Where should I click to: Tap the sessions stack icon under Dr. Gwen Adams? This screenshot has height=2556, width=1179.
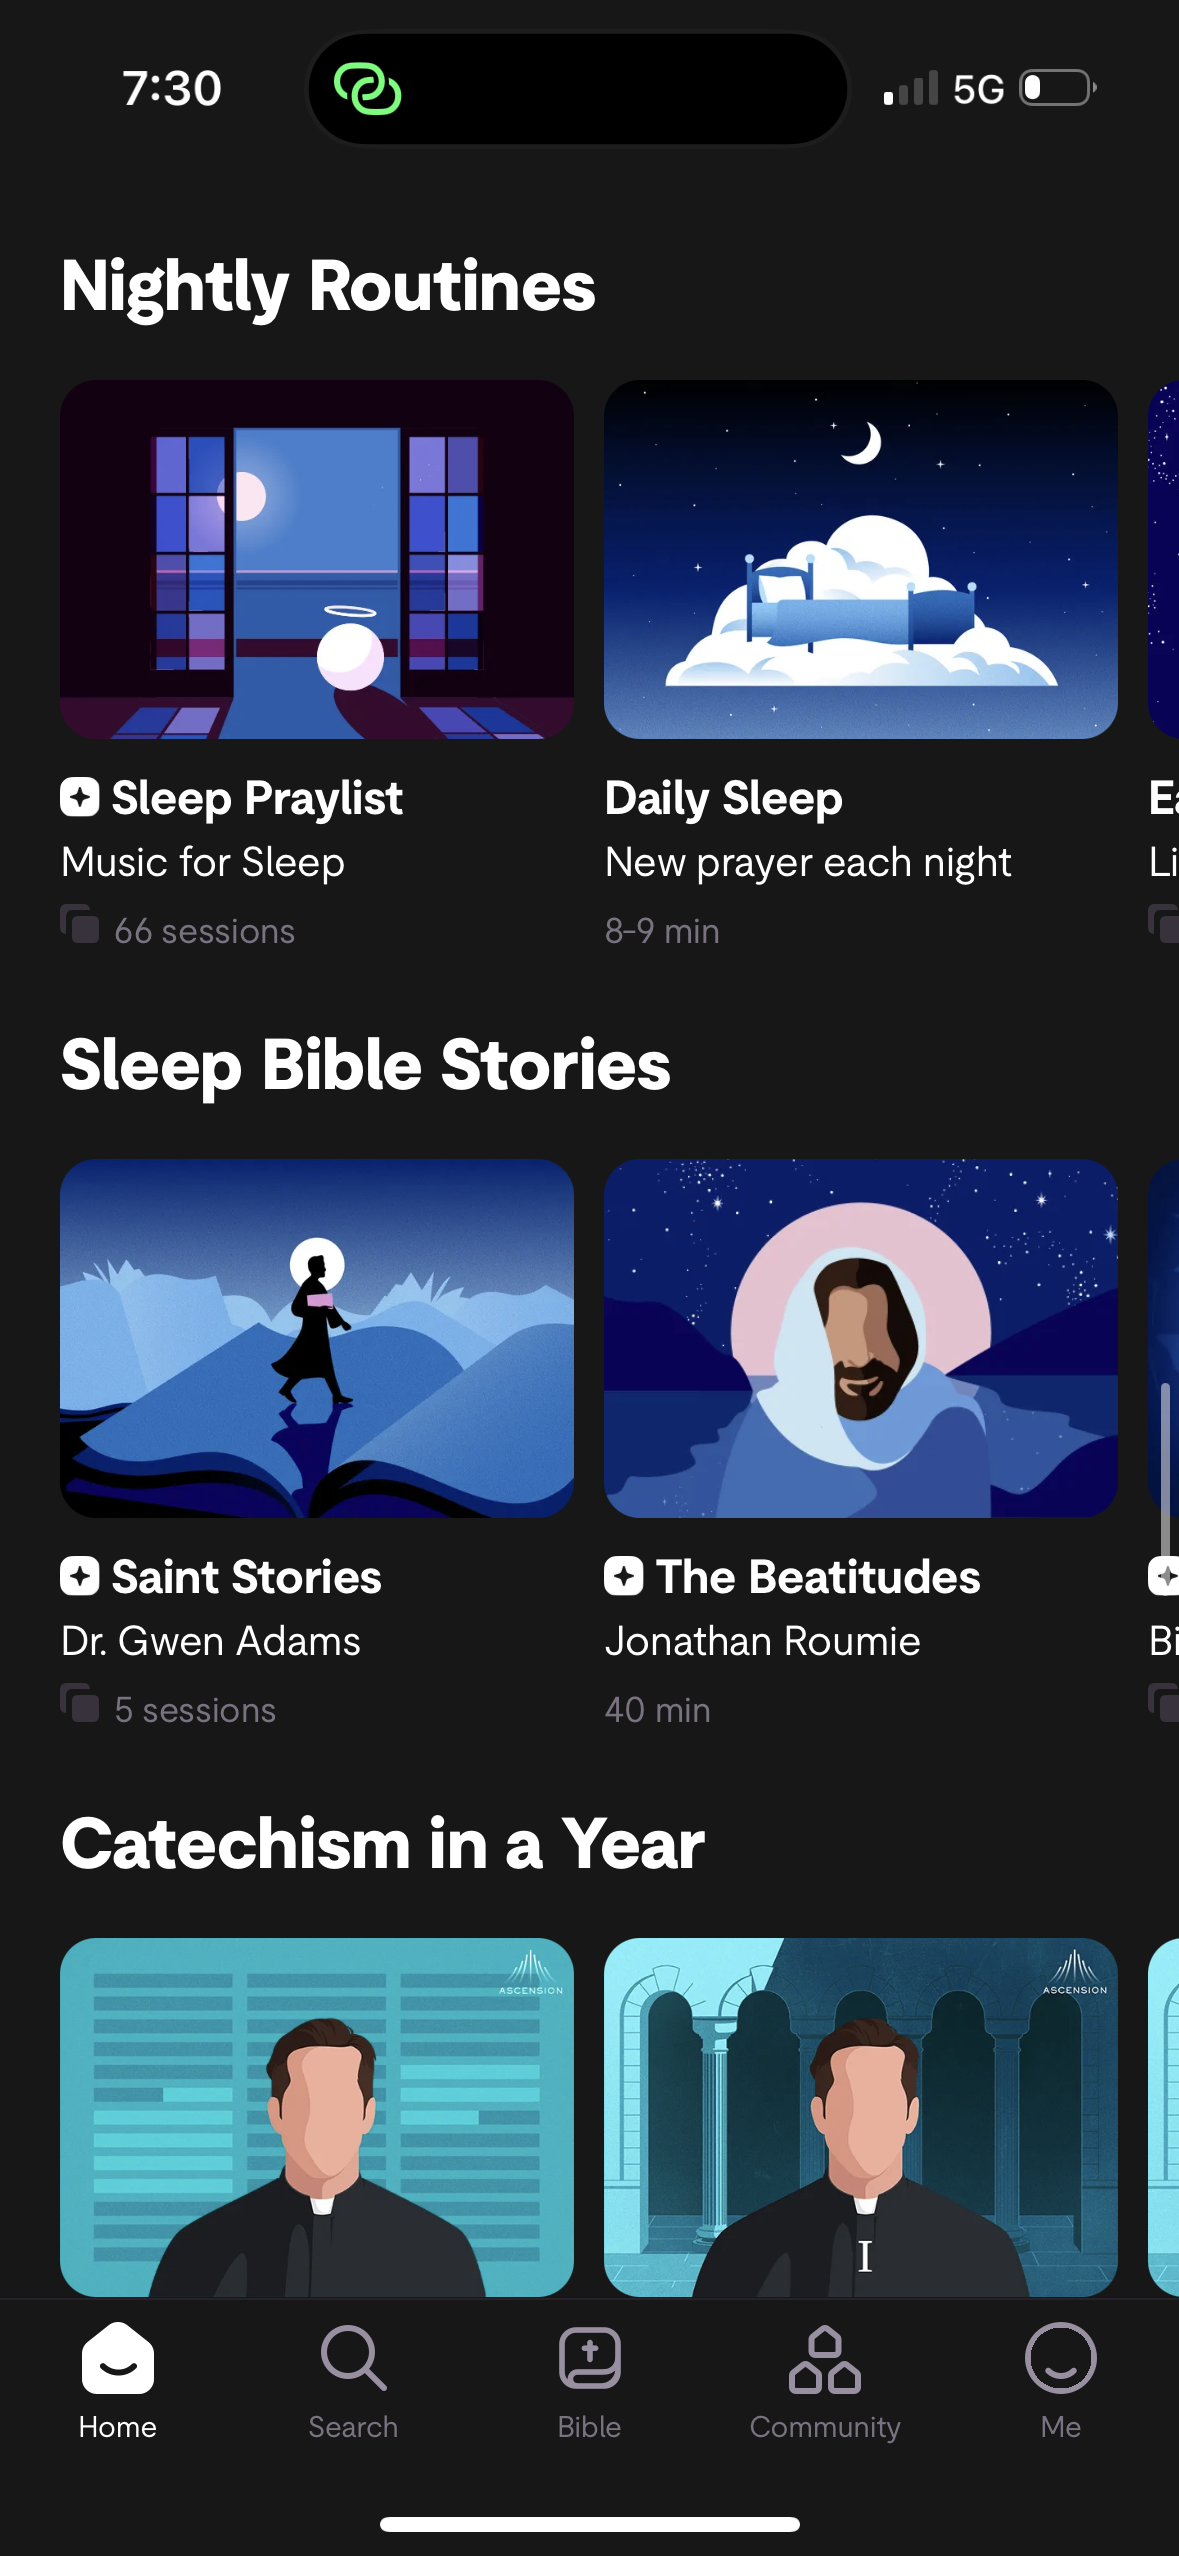80,1703
